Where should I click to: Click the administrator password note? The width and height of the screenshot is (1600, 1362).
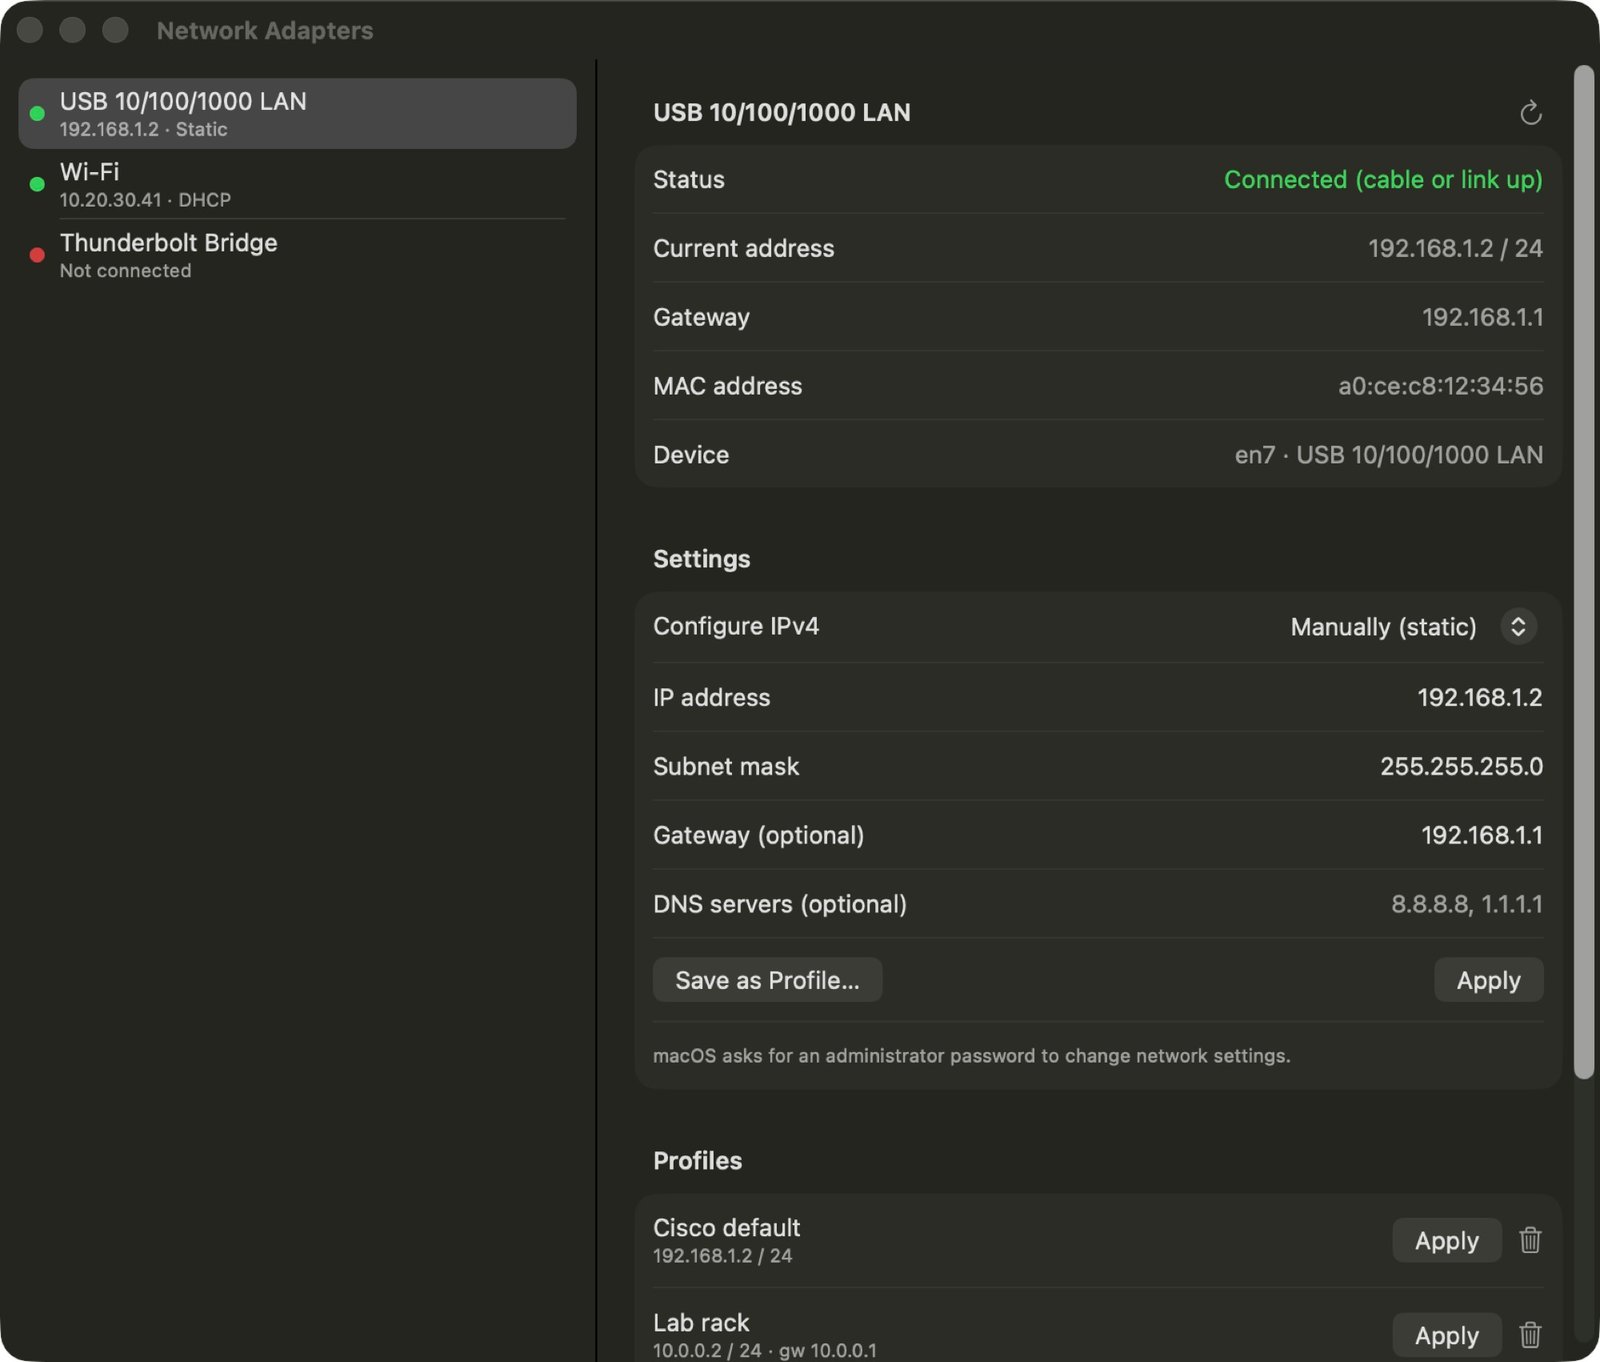click(971, 1056)
